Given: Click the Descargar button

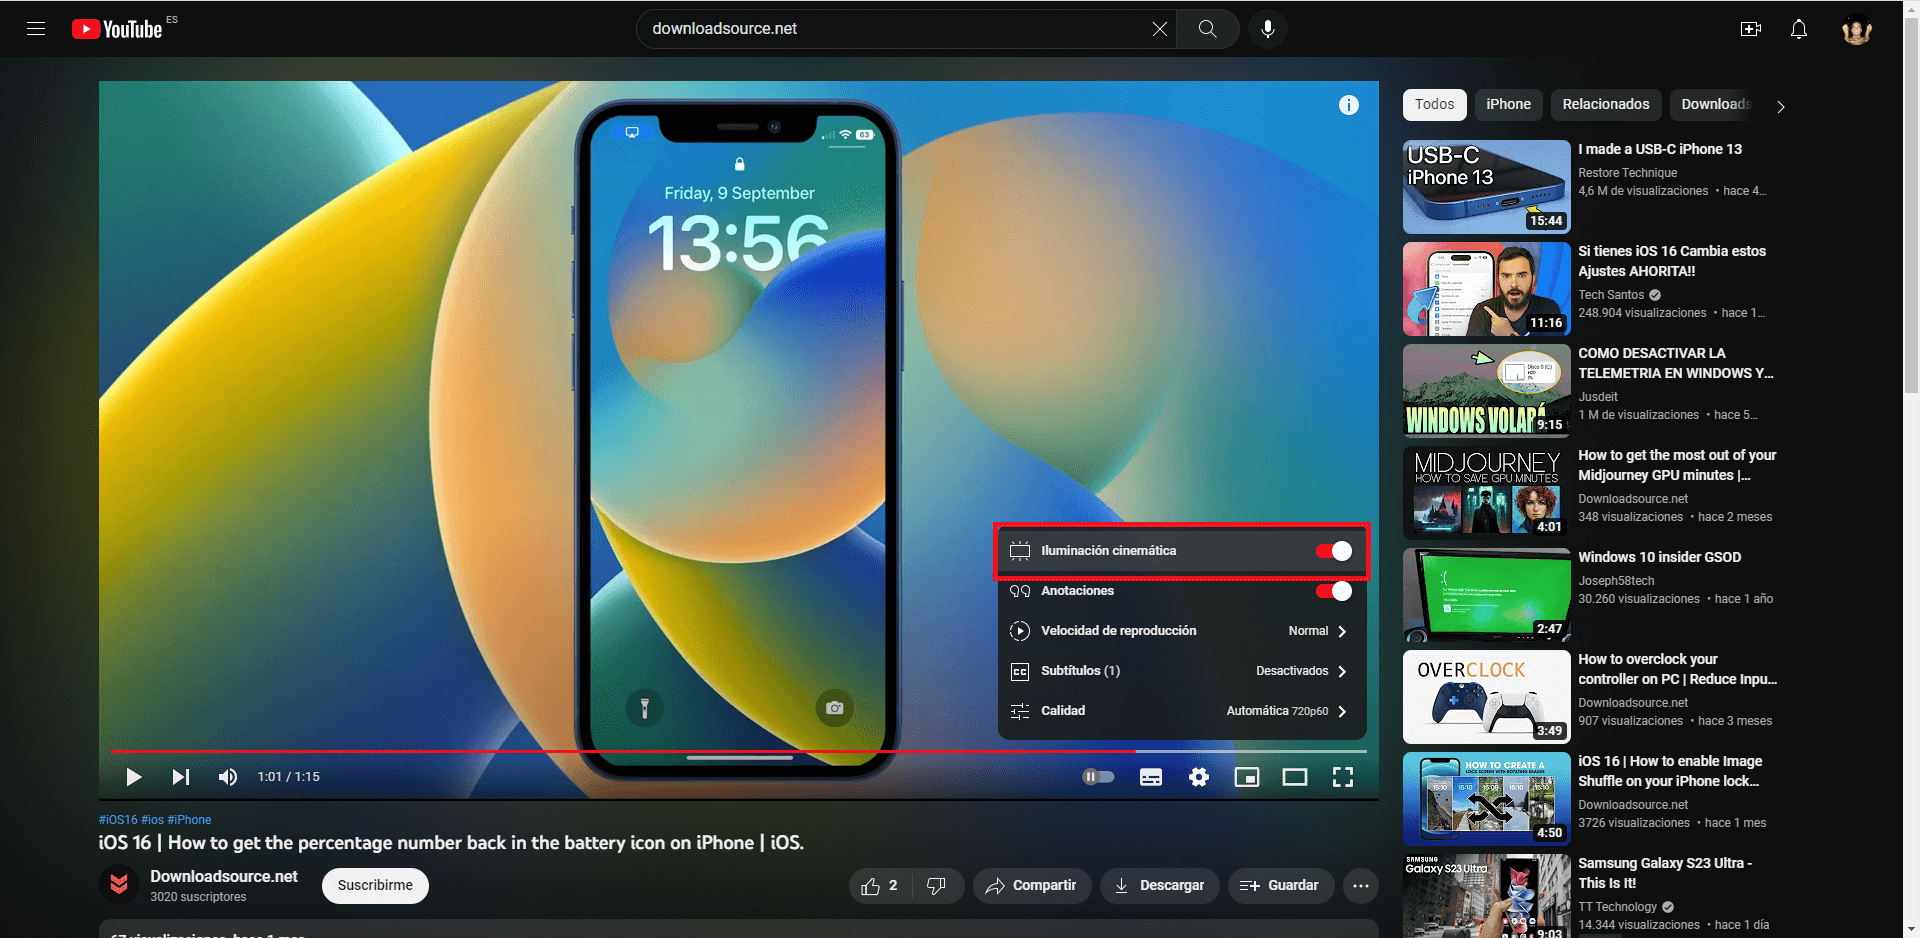Looking at the screenshot, I should point(1160,886).
